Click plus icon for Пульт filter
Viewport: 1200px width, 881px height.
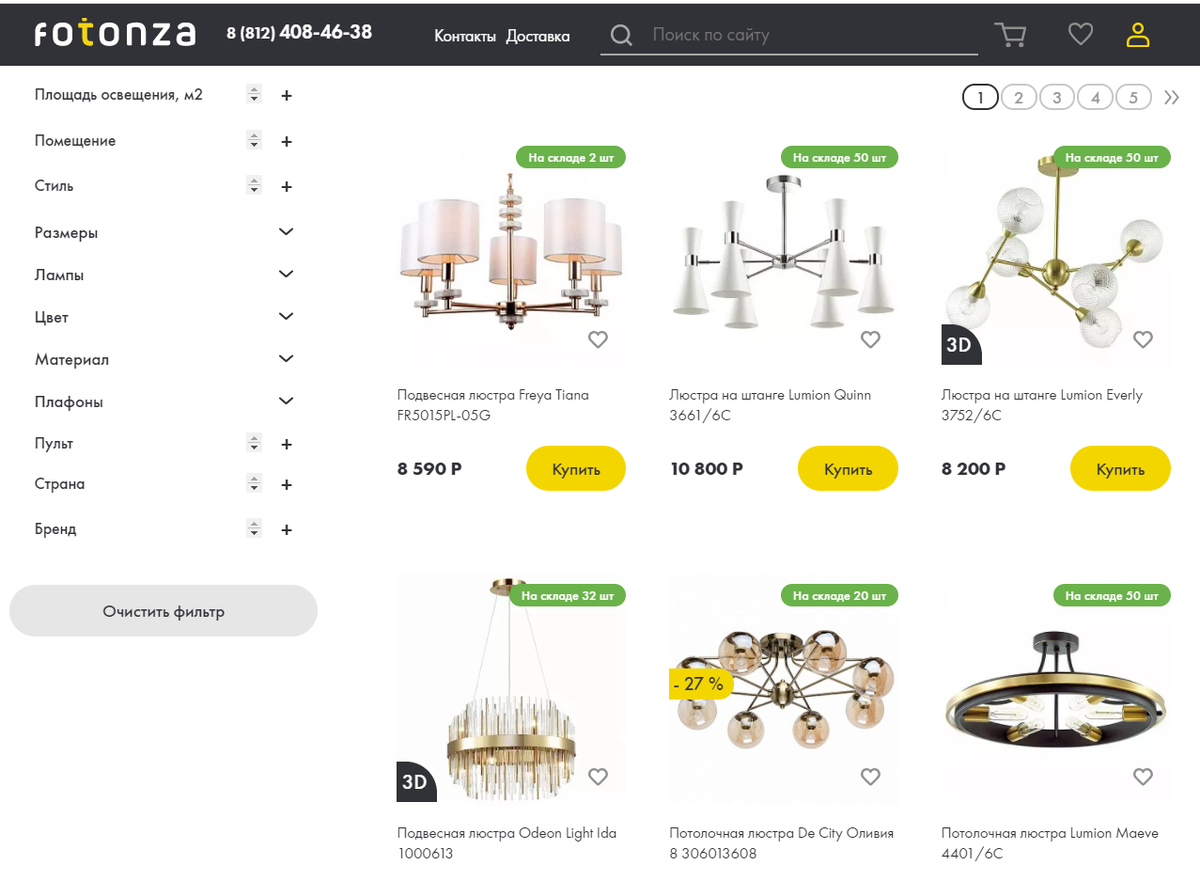[x=286, y=444]
